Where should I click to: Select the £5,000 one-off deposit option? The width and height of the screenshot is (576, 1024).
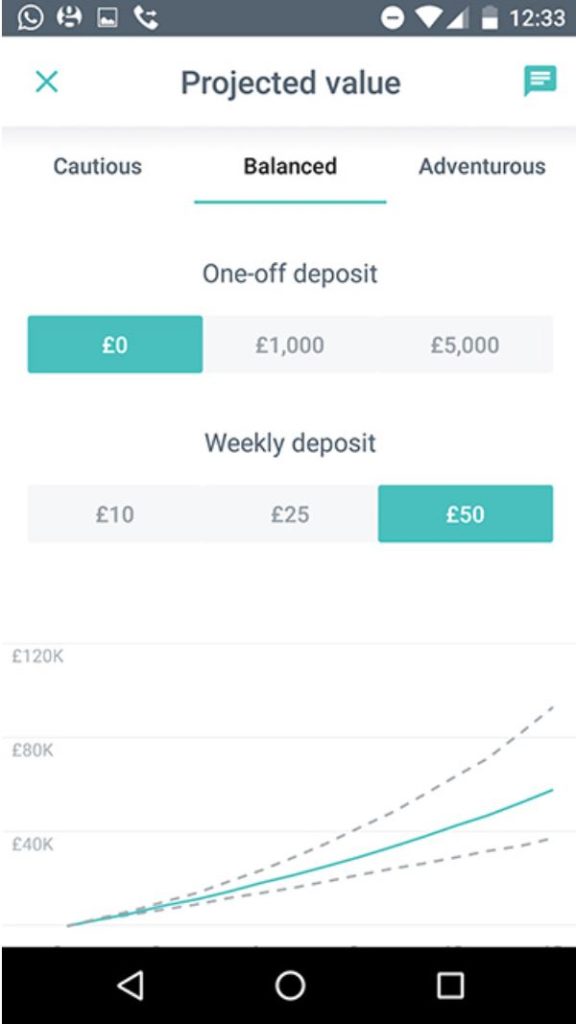point(465,344)
